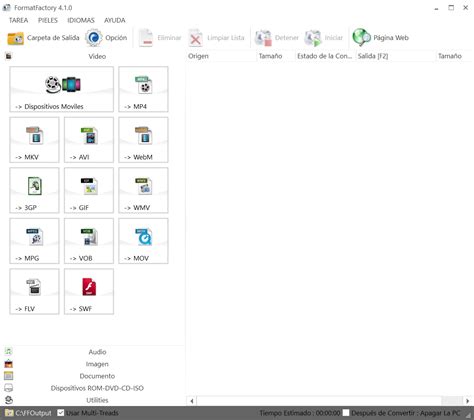Image resolution: width=474 pixels, height=420 pixels.
Task: Sort by the Estado de la Con... column
Action: click(x=325, y=56)
